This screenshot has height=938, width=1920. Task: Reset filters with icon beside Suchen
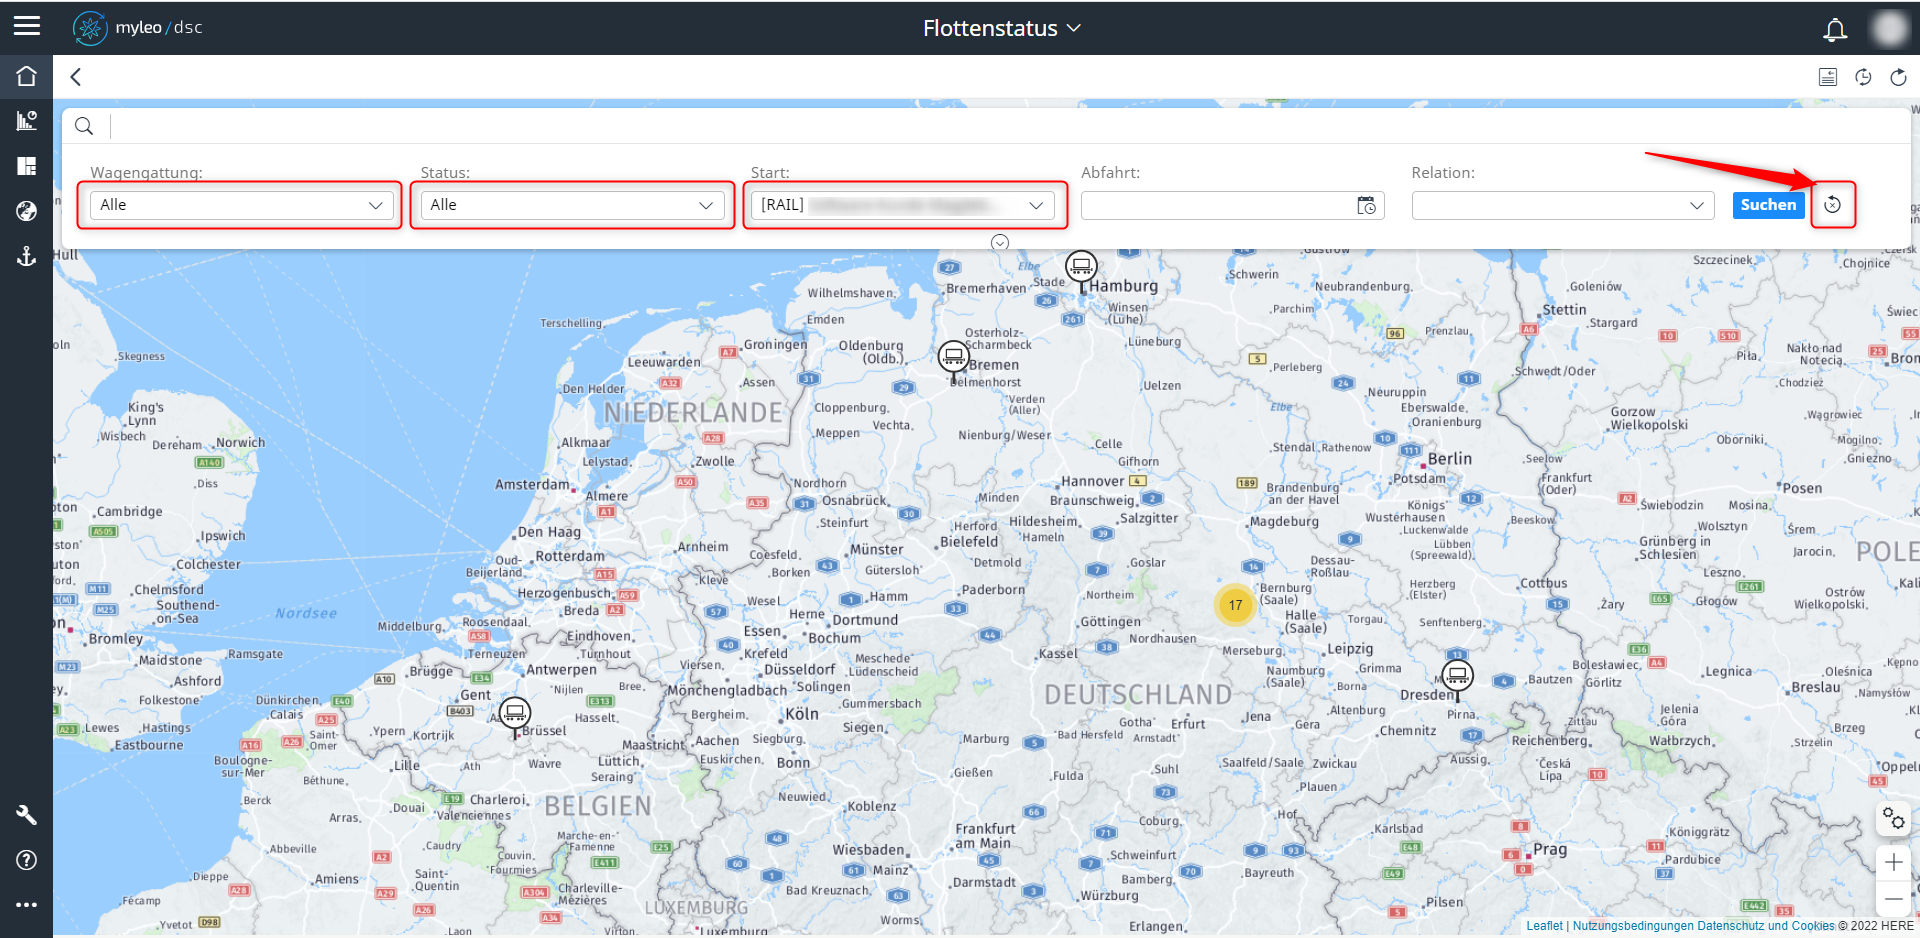click(1832, 205)
